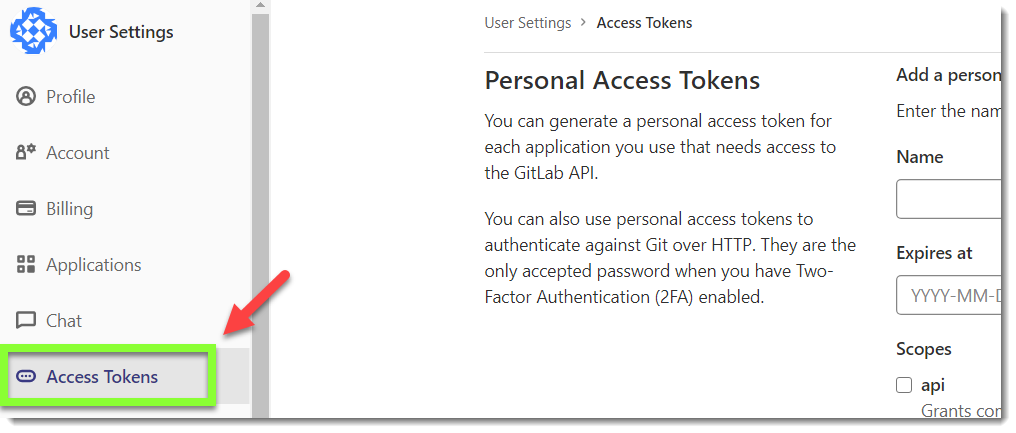Click the Profile person icon in sidebar

click(x=26, y=97)
